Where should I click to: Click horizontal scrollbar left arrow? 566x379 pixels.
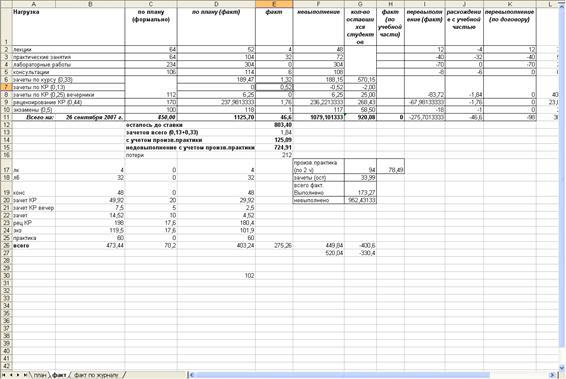[192, 375]
